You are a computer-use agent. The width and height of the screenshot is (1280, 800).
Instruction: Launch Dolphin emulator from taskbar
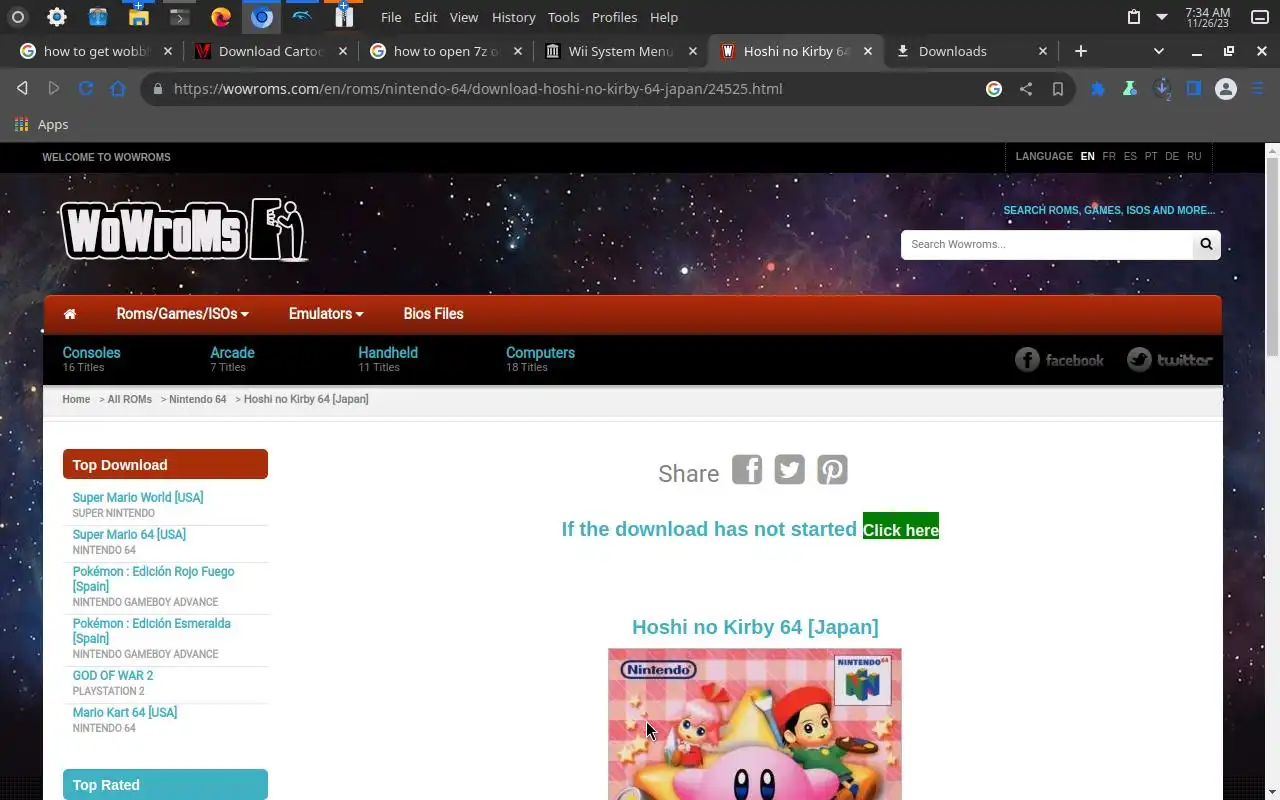point(302,17)
